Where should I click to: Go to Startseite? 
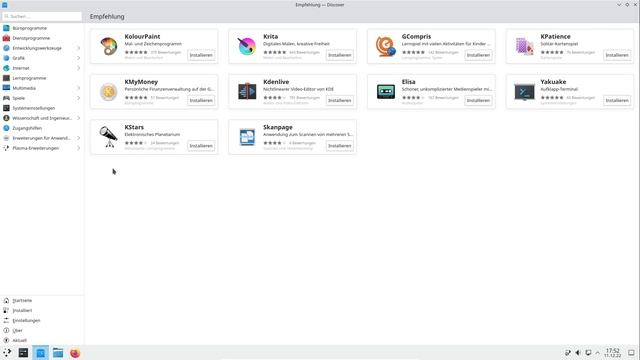coord(42,300)
